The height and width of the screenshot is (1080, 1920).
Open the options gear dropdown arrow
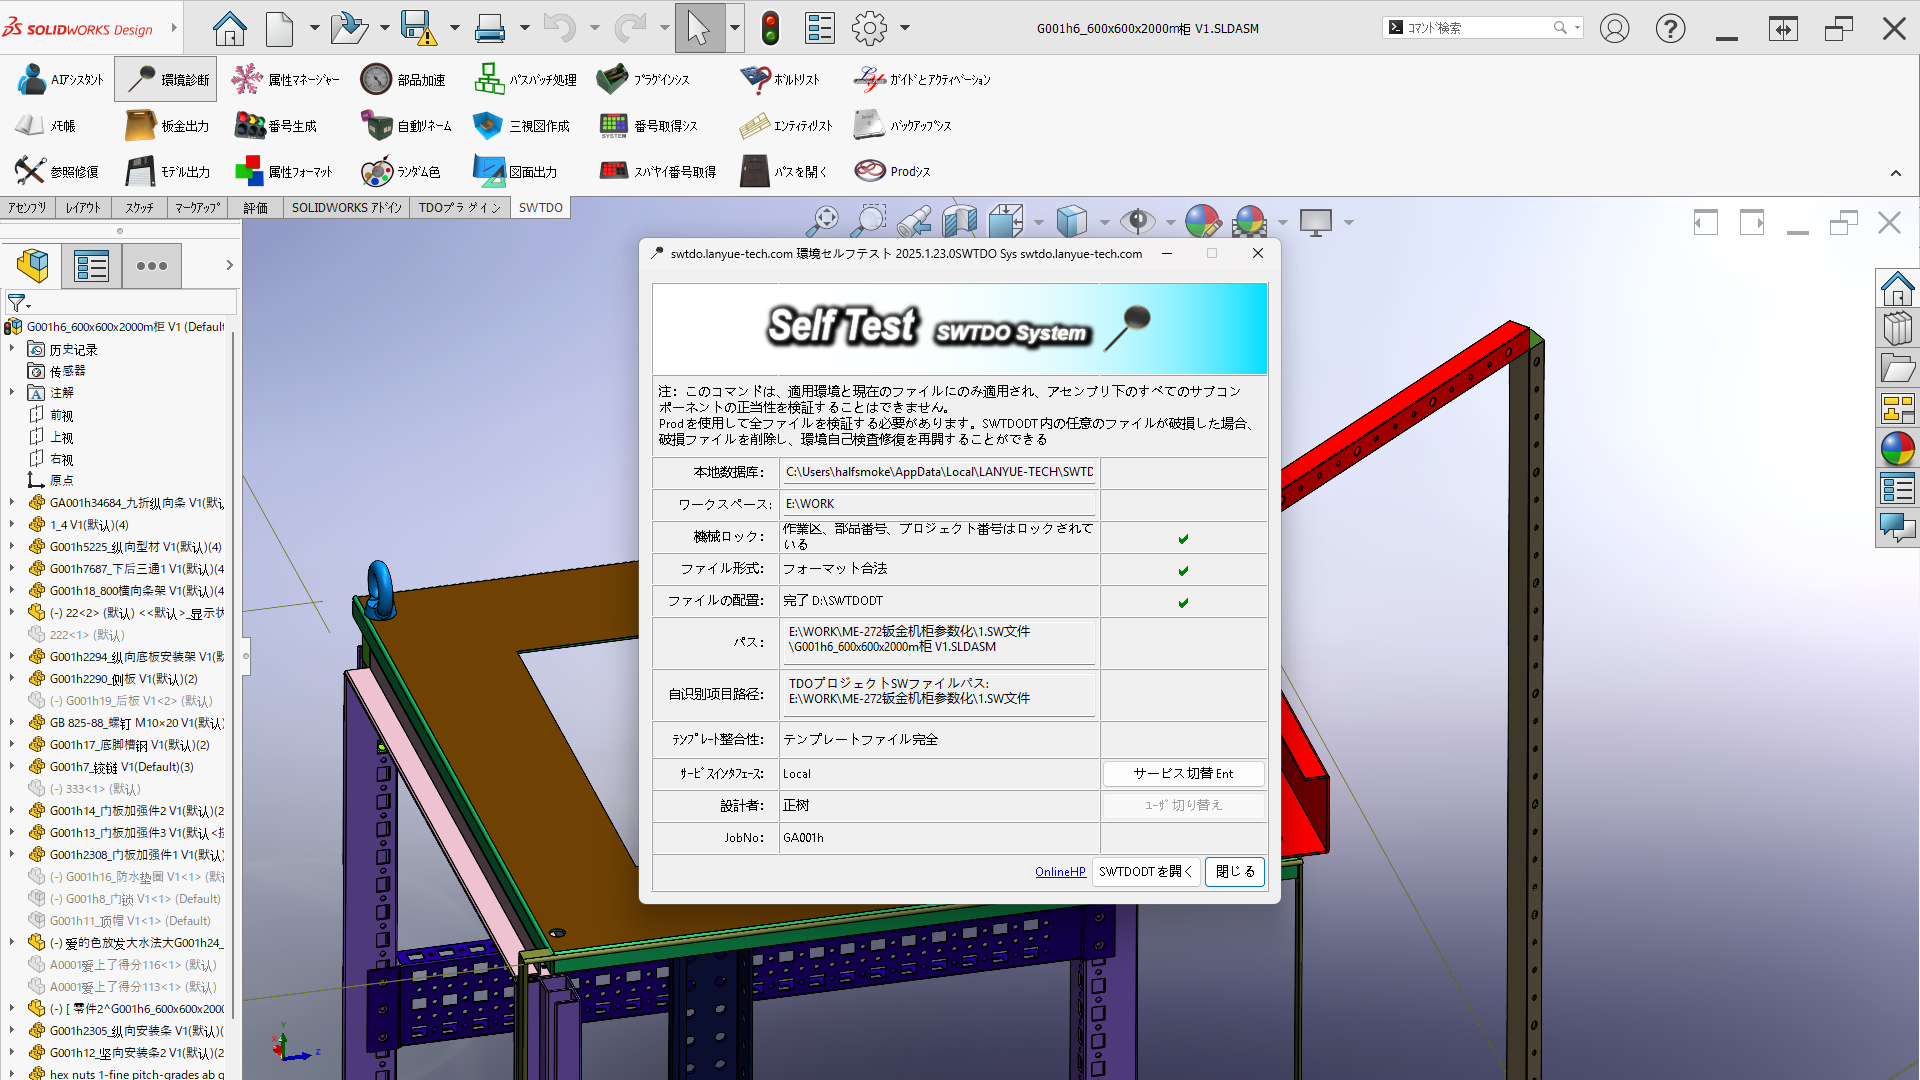(905, 28)
